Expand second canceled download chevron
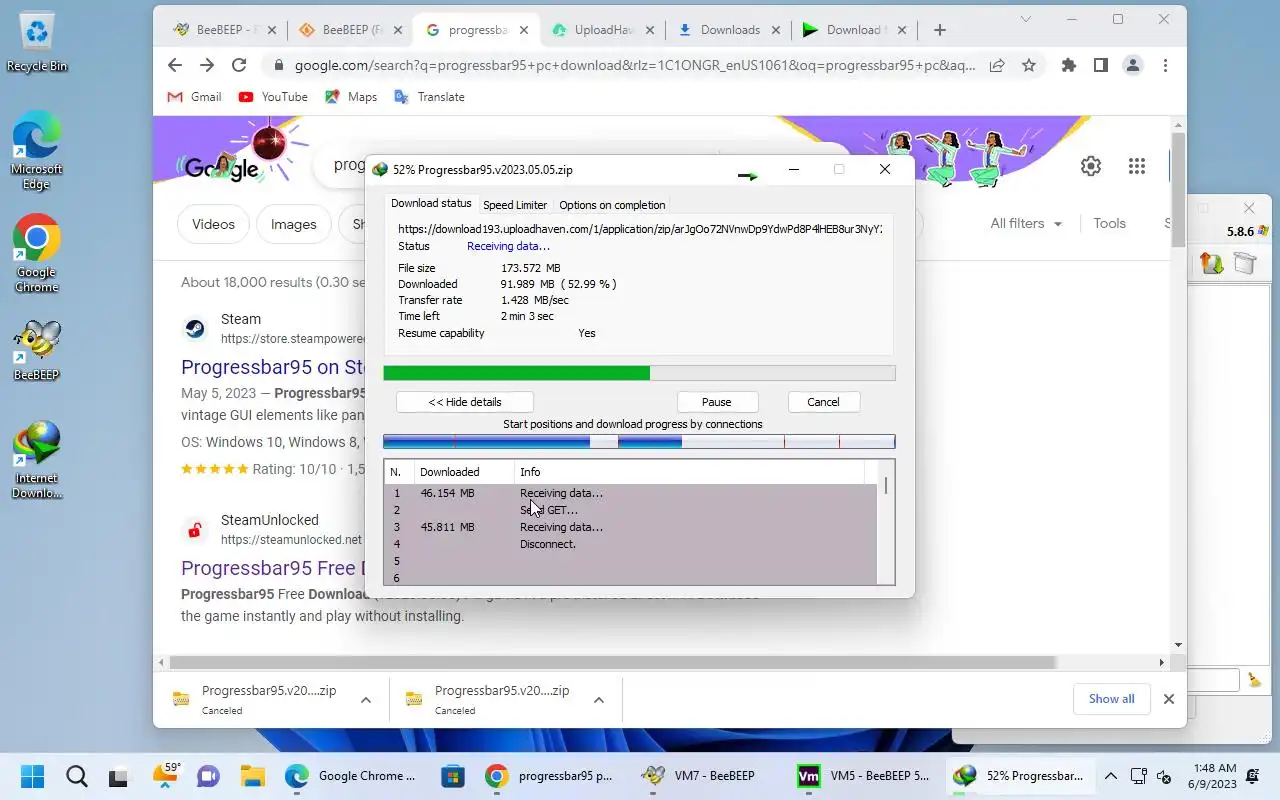Screen dimensions: 1280x800 (x=598, y=700)
